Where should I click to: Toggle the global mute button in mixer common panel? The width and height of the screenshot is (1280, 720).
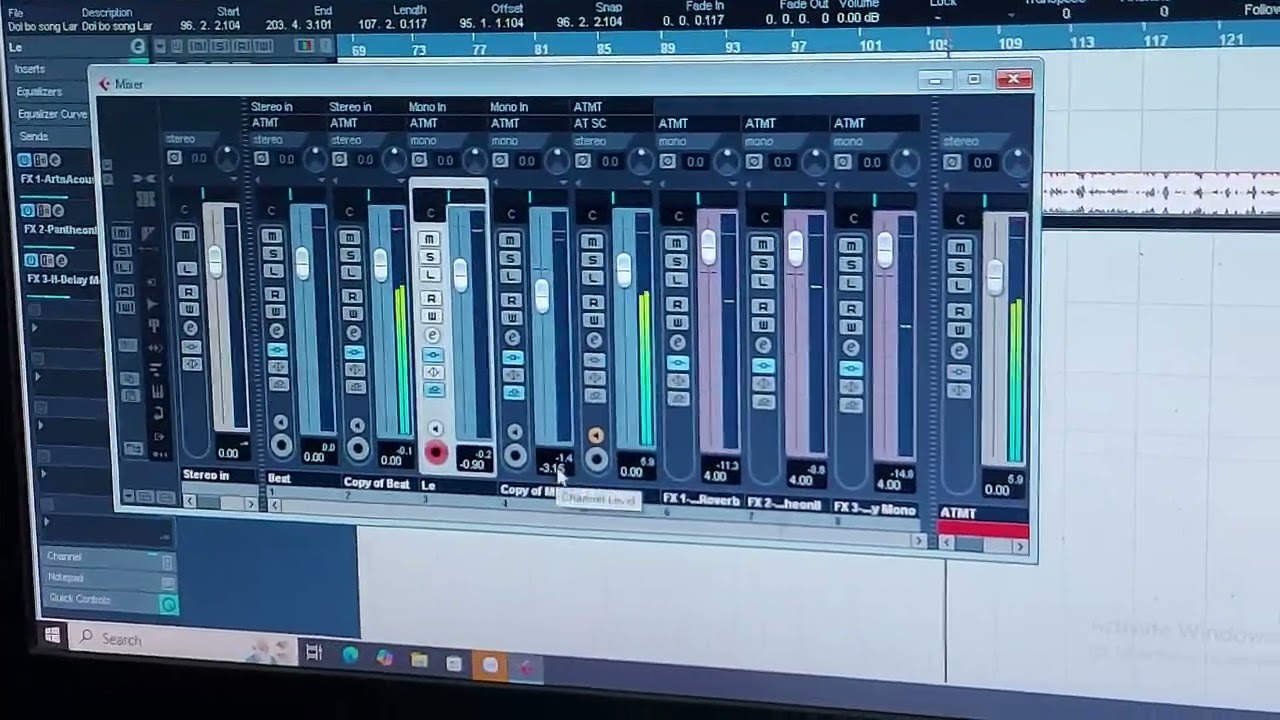click(x=122, y=233)
